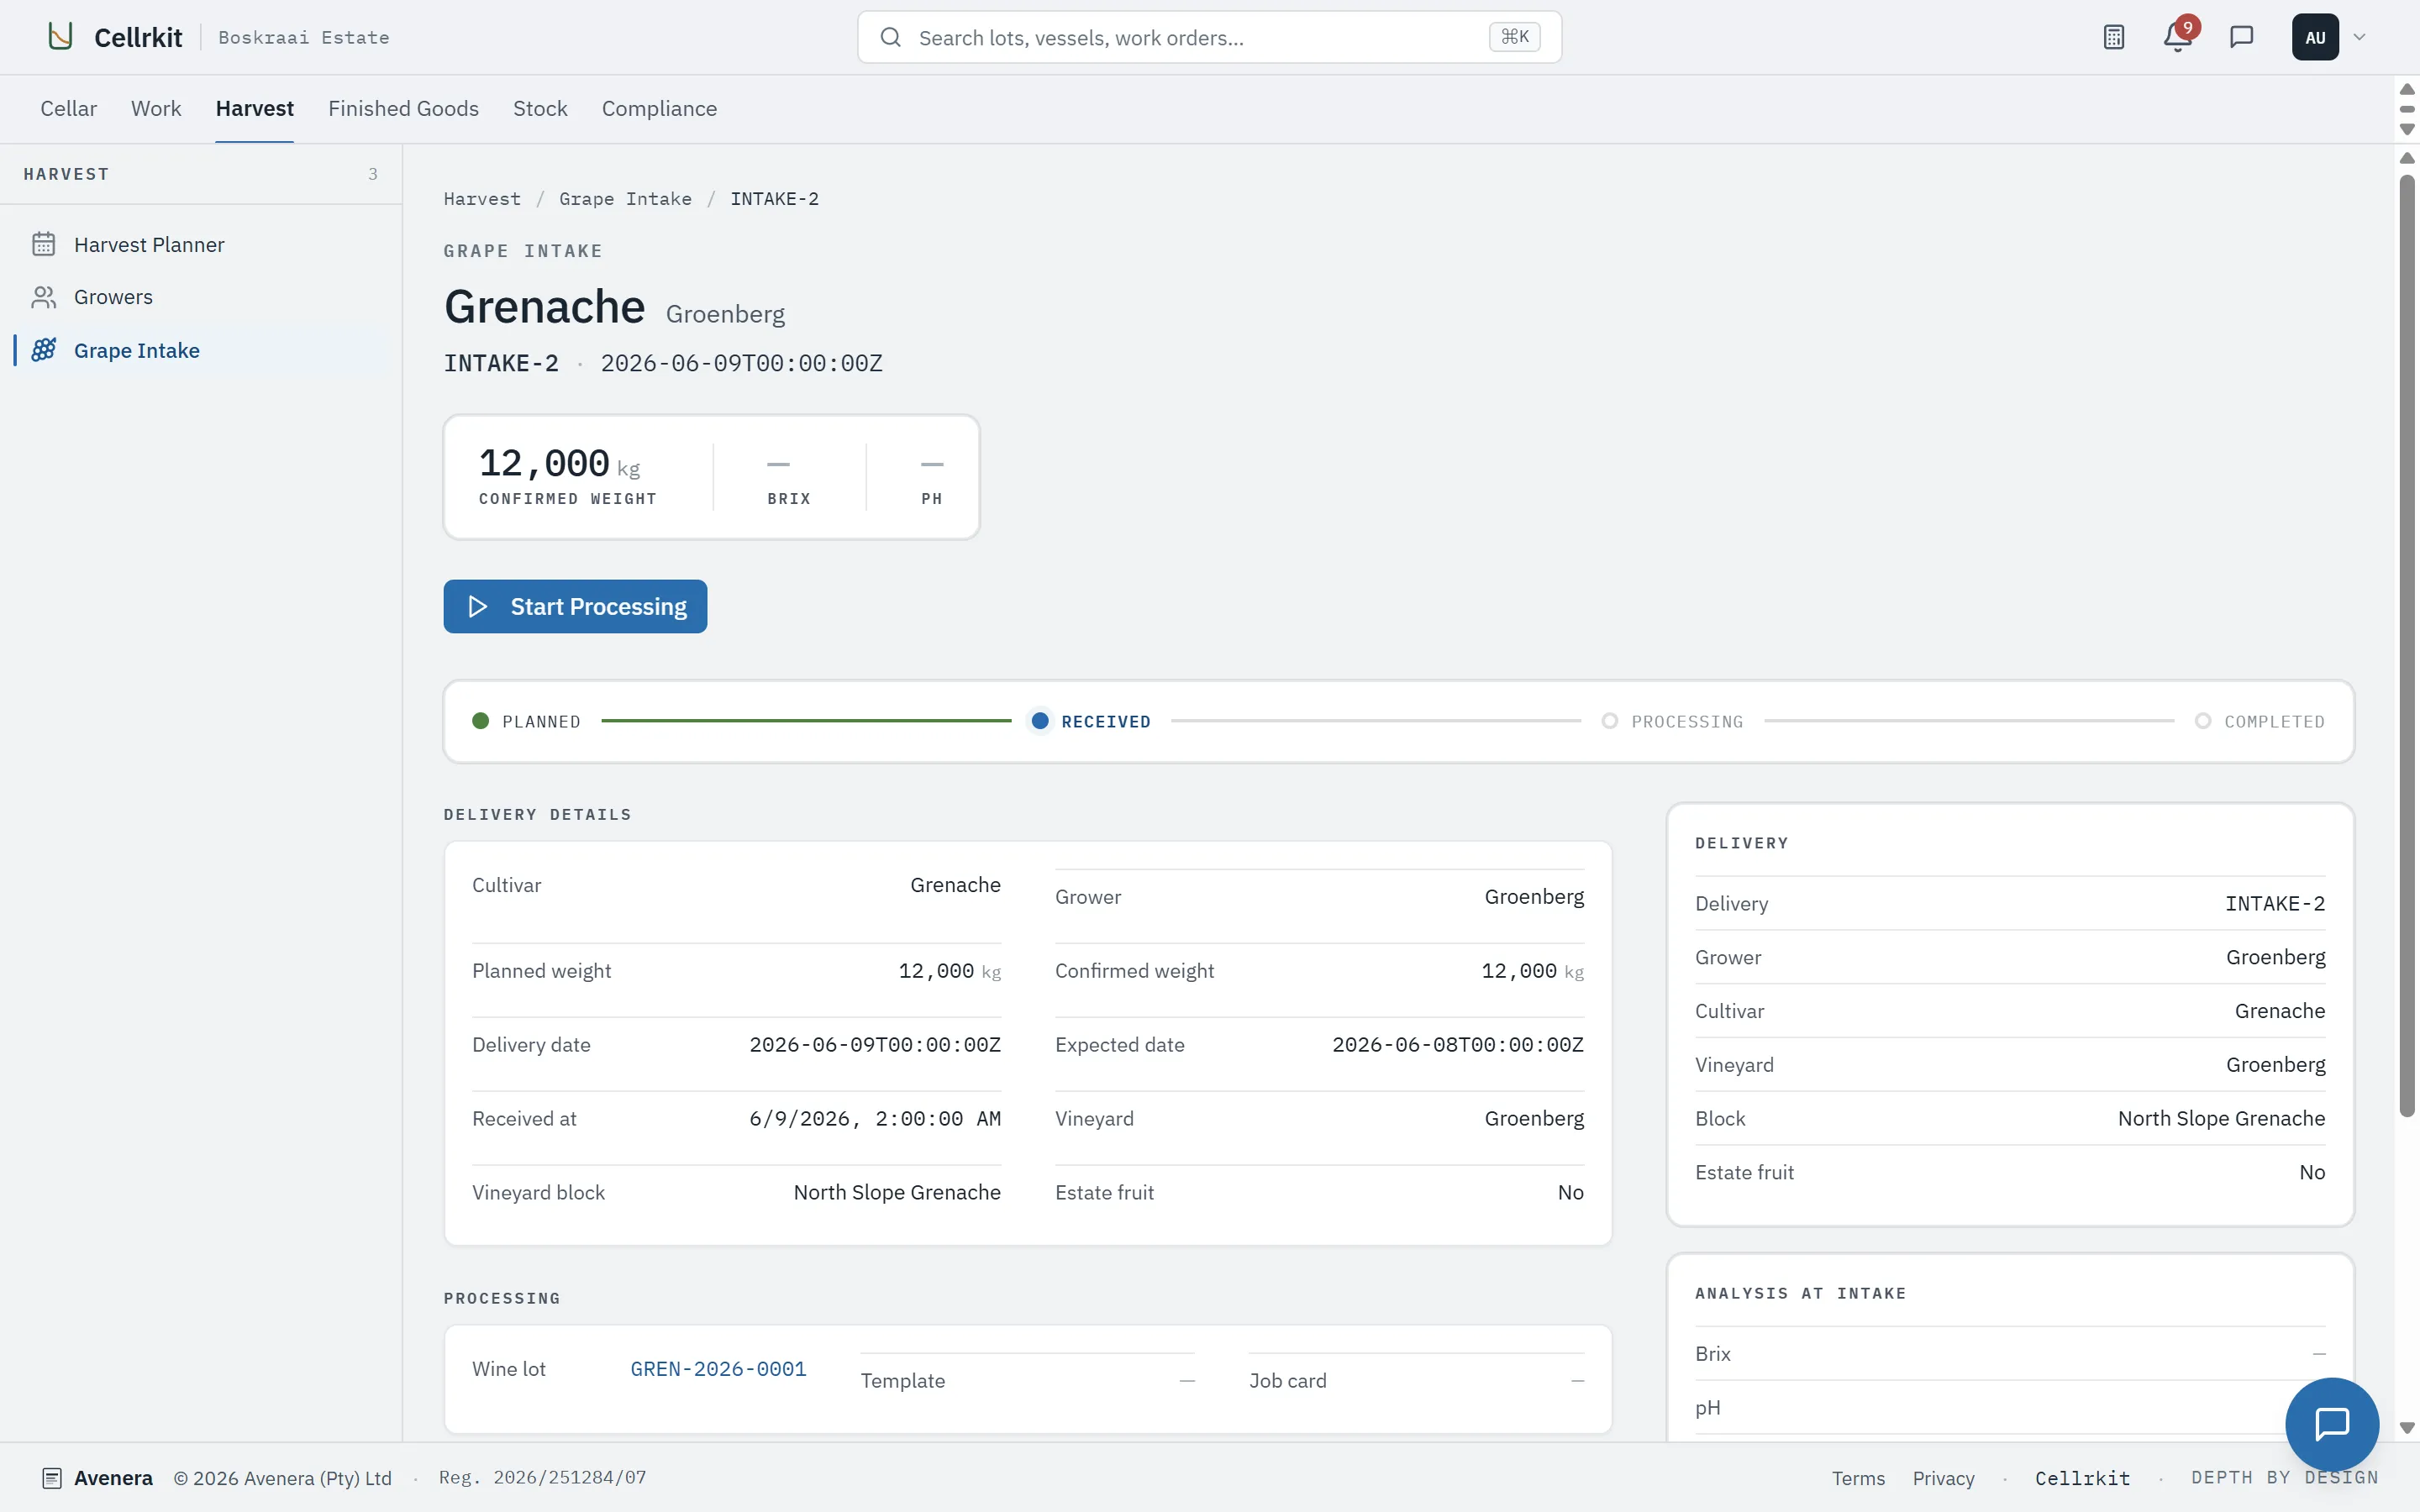
Task: Open the floating chat button
Action: pos(2331,1424)
